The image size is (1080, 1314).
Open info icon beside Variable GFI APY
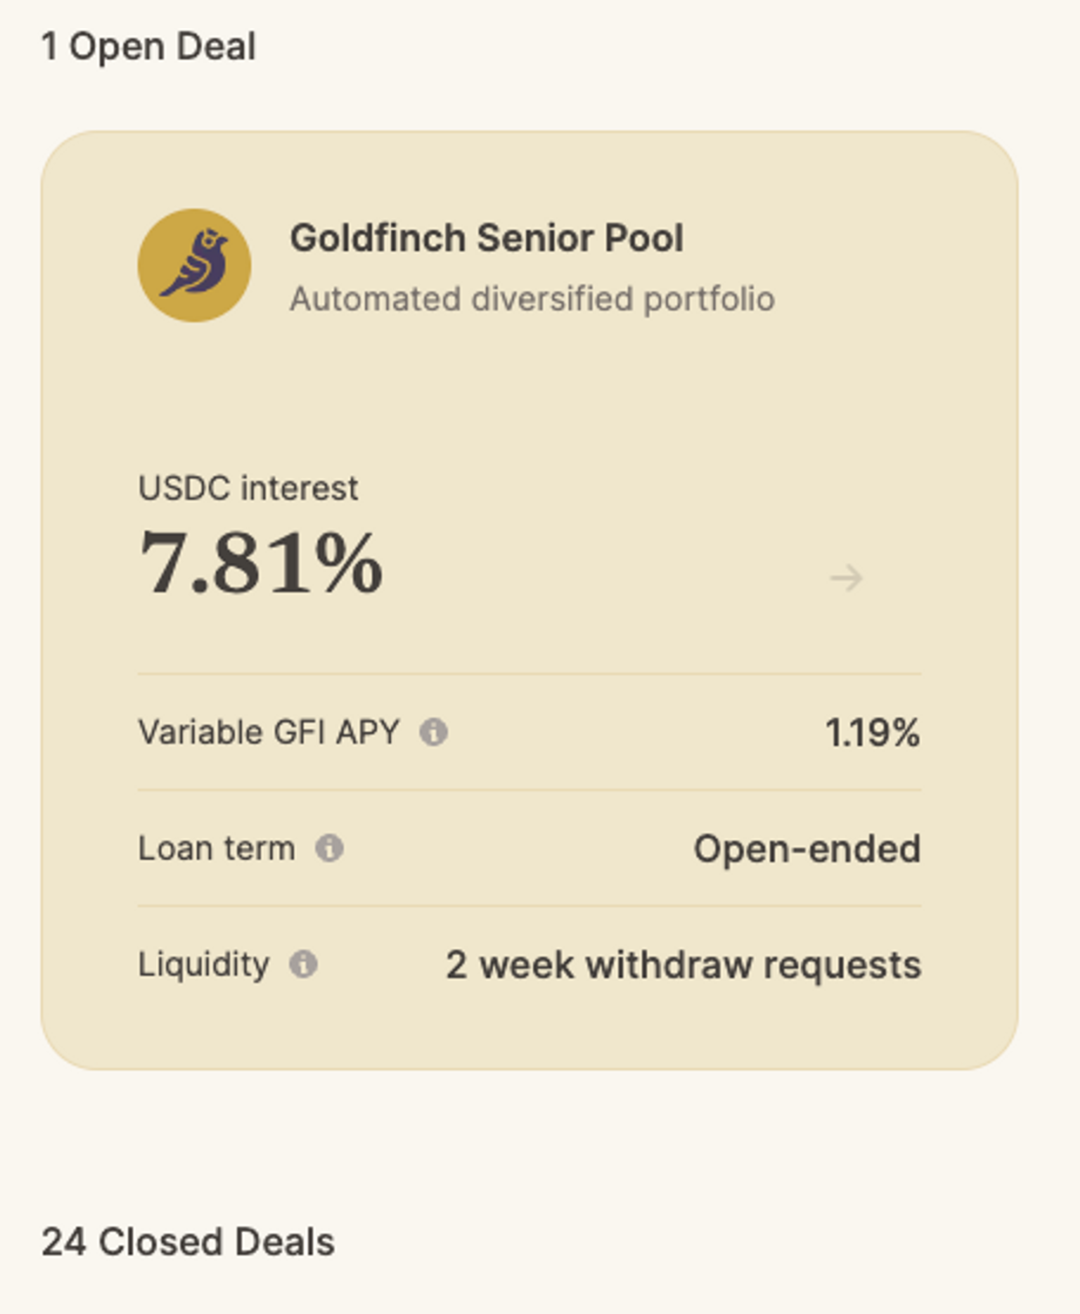pos(433,732)
